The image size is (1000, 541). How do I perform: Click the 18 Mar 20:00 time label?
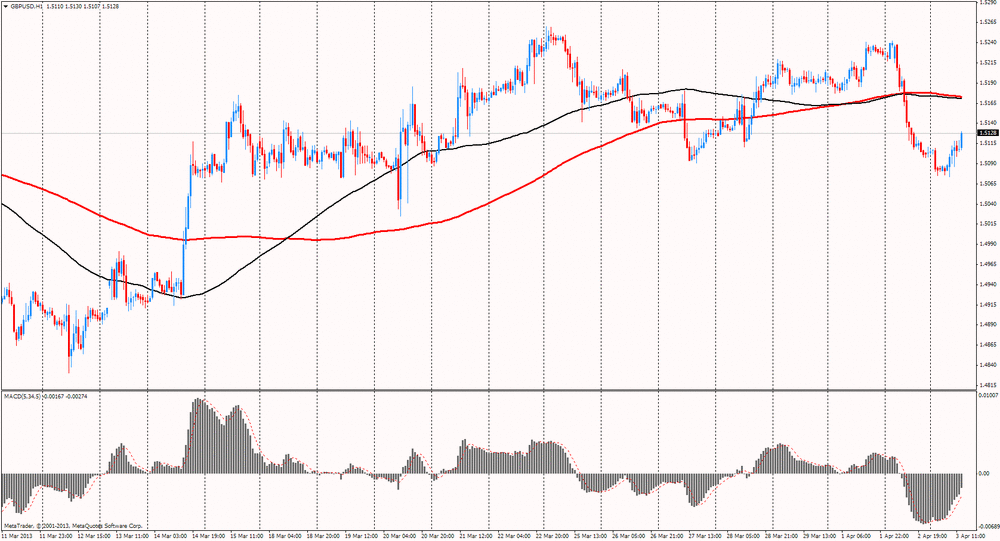click(321, 537)
